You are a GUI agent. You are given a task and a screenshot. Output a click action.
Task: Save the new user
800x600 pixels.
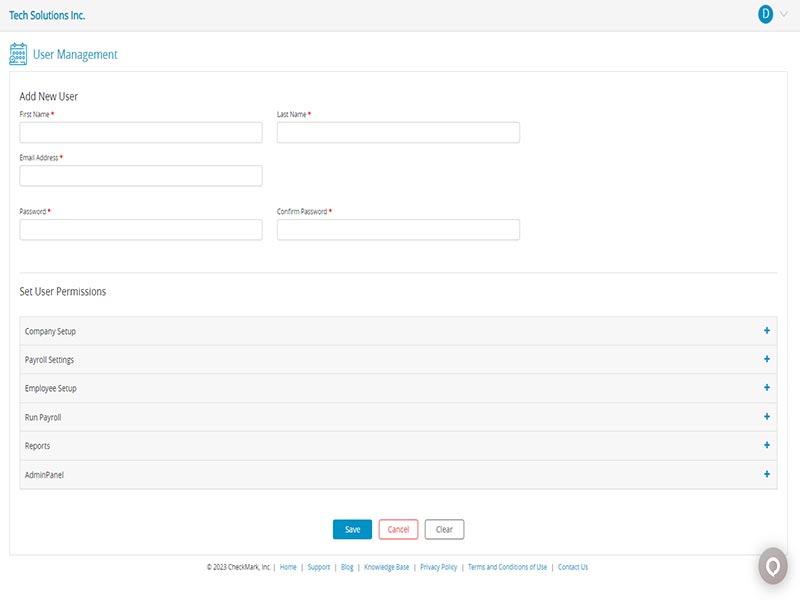pyautogui.click(x=352, y=529)
